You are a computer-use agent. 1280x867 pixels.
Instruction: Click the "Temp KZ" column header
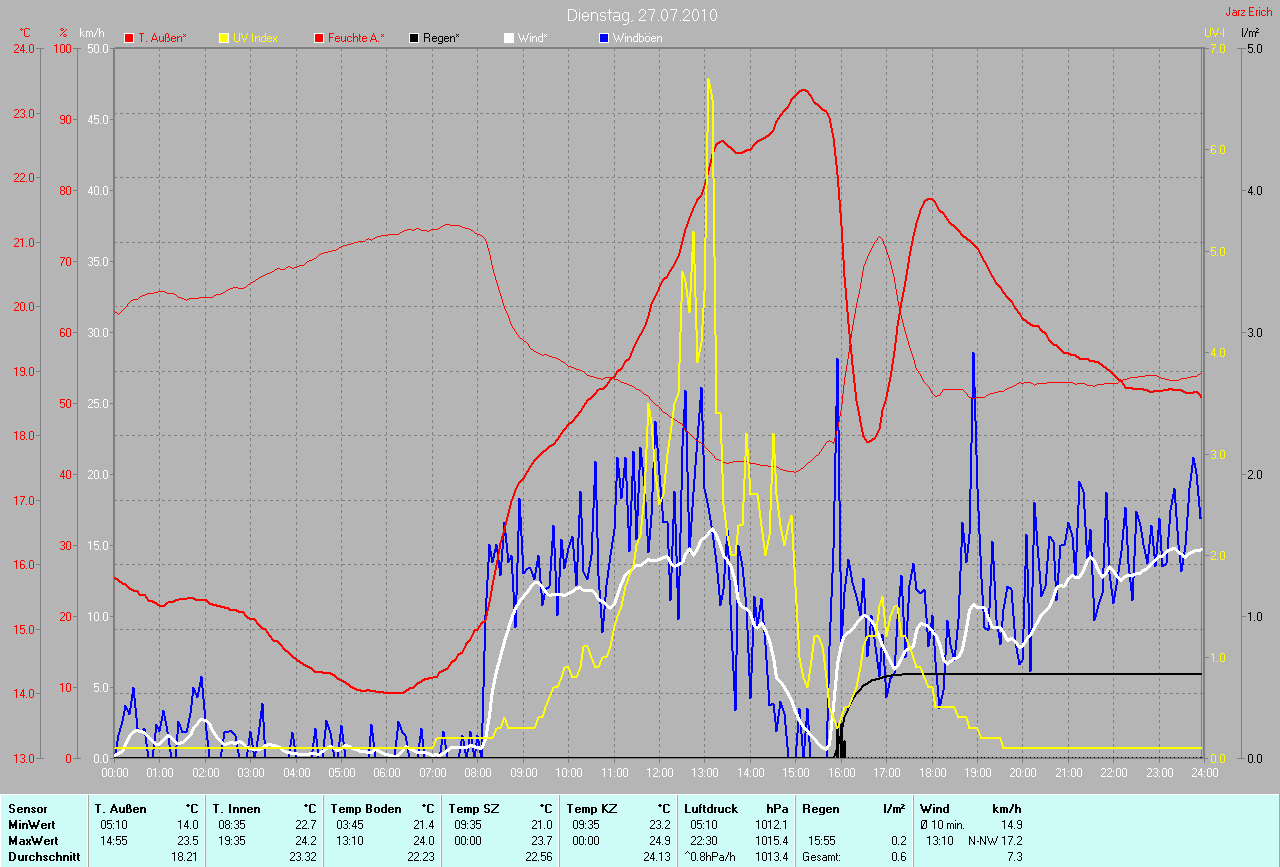pos(592,809)
